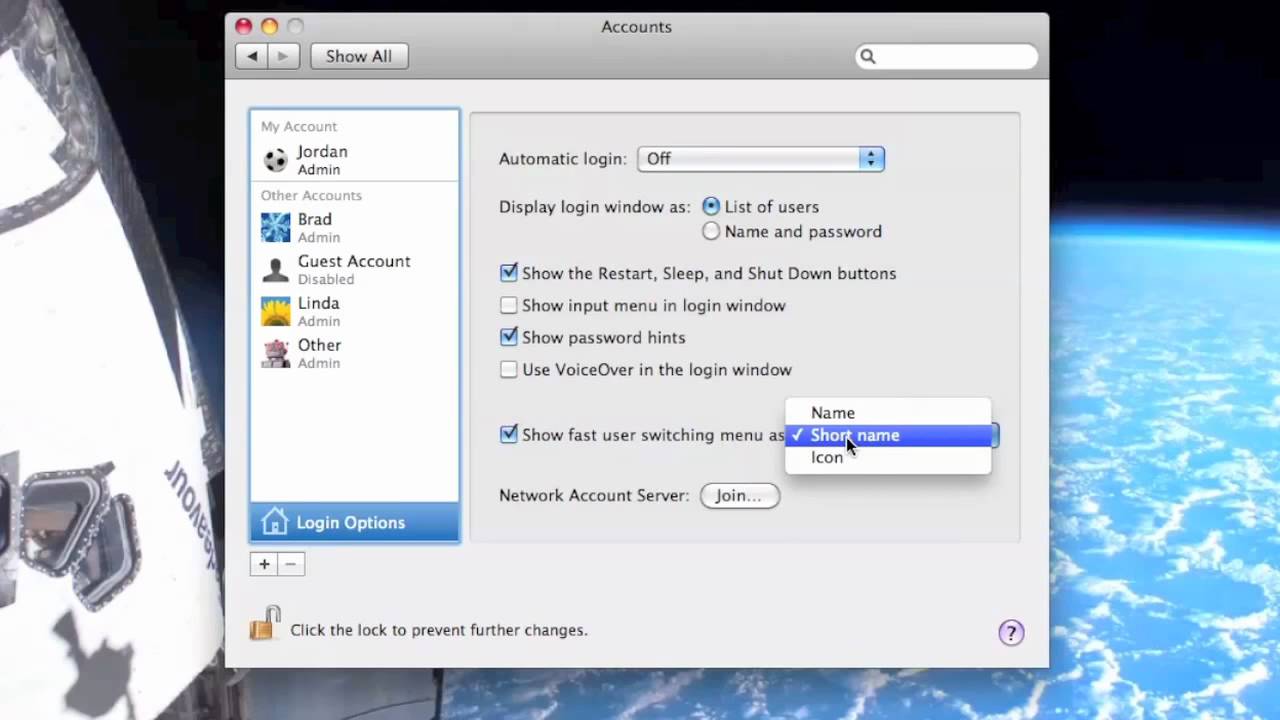Click Jordan's soccer ball account picture
The image size is (1280, 720).
coord(275,160)
